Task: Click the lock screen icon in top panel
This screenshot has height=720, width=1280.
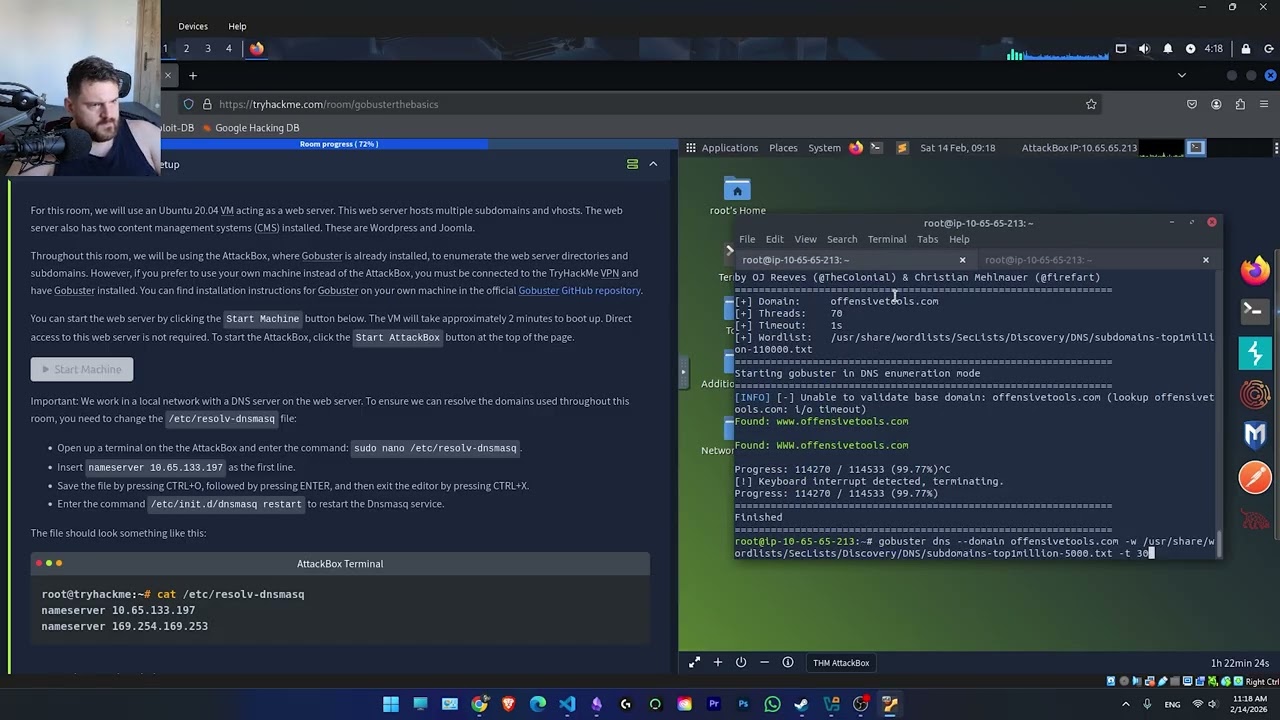Action: tap(1245, 48)
